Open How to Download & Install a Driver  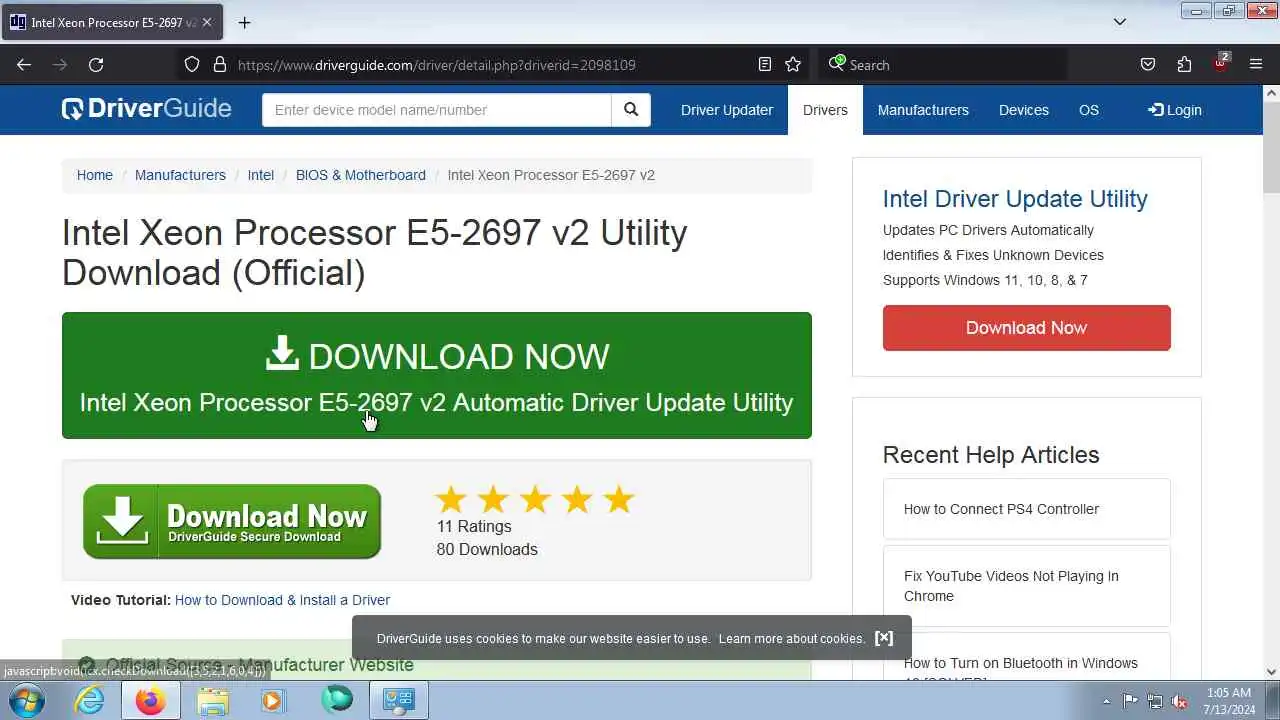[282, 600]
